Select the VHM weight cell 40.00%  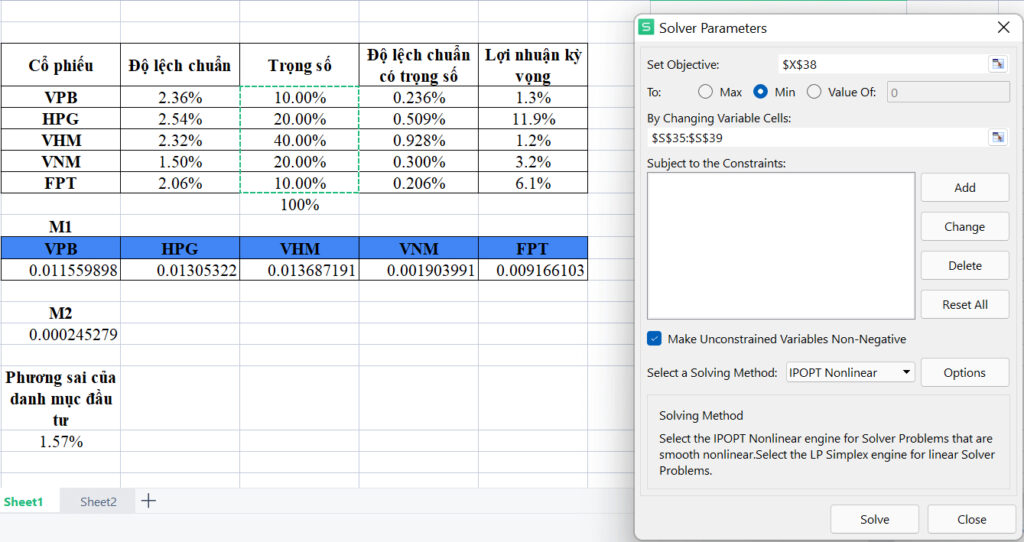click(x=300, y=140)
